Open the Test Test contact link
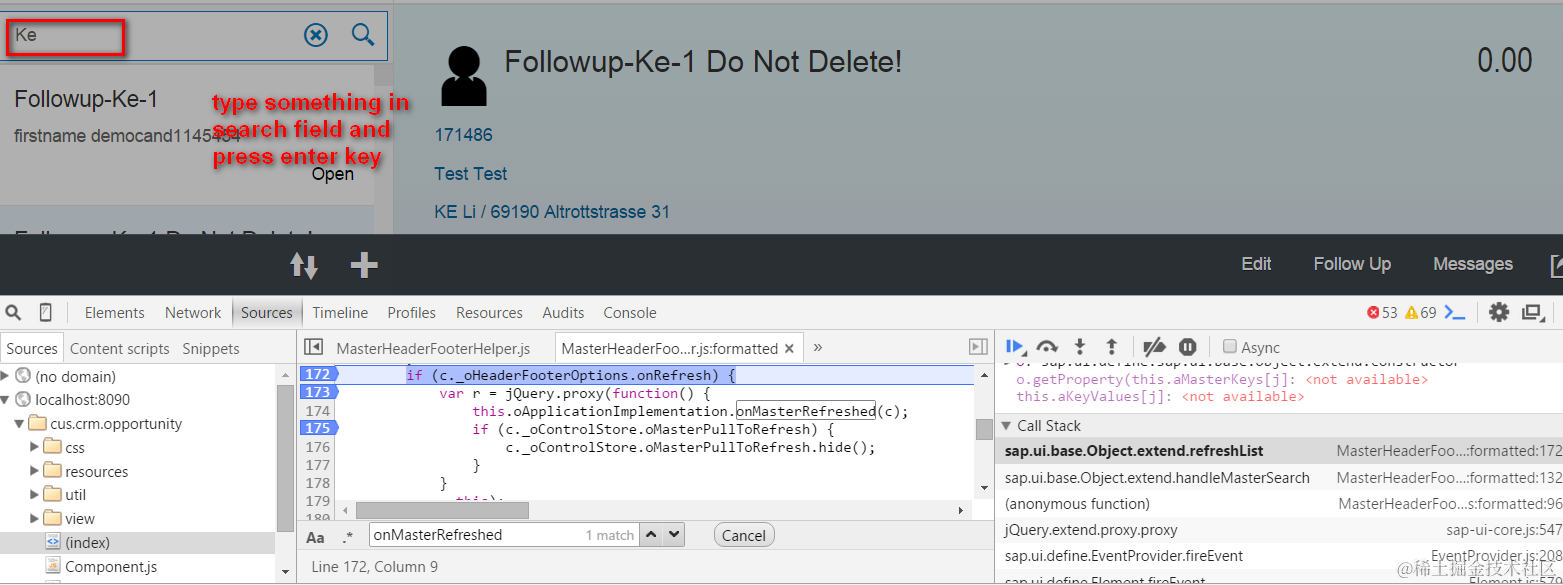The height and width of the screenshot is (585, 1563). [x=471, y=174]
